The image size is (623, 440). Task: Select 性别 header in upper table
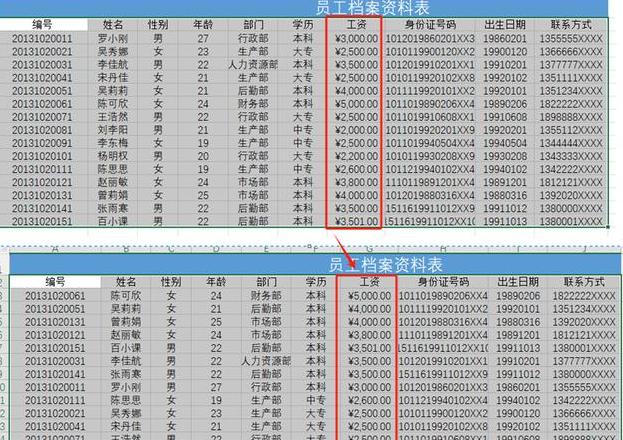click(158, 25)
